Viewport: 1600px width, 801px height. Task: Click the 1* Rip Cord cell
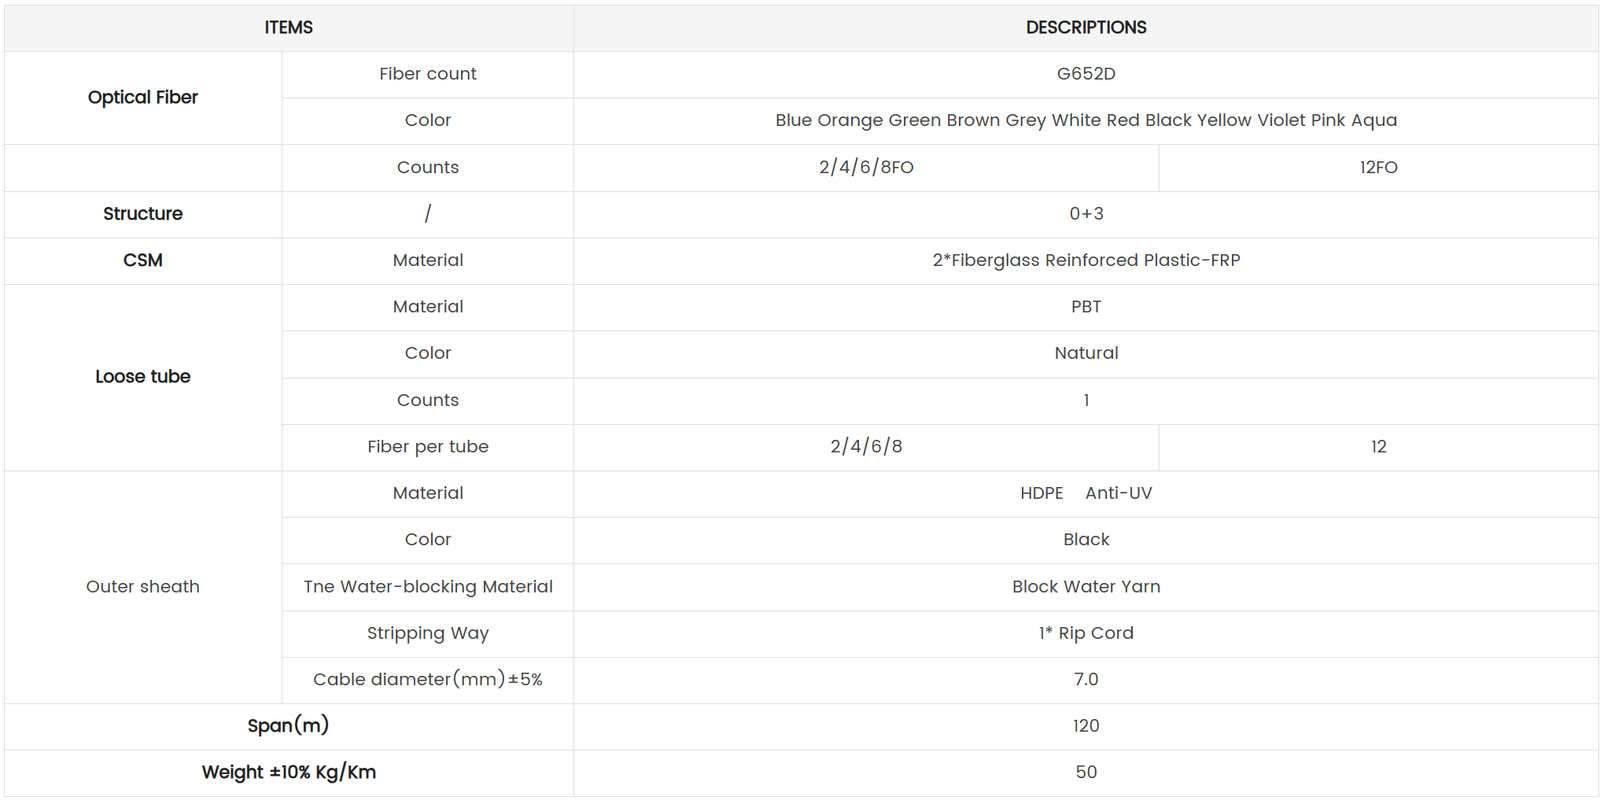[x=1086, y=633]
